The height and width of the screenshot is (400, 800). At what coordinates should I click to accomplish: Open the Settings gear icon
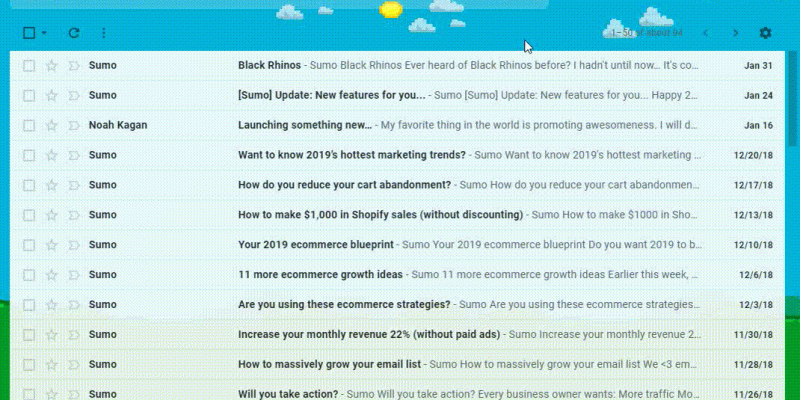pos(765,33)
